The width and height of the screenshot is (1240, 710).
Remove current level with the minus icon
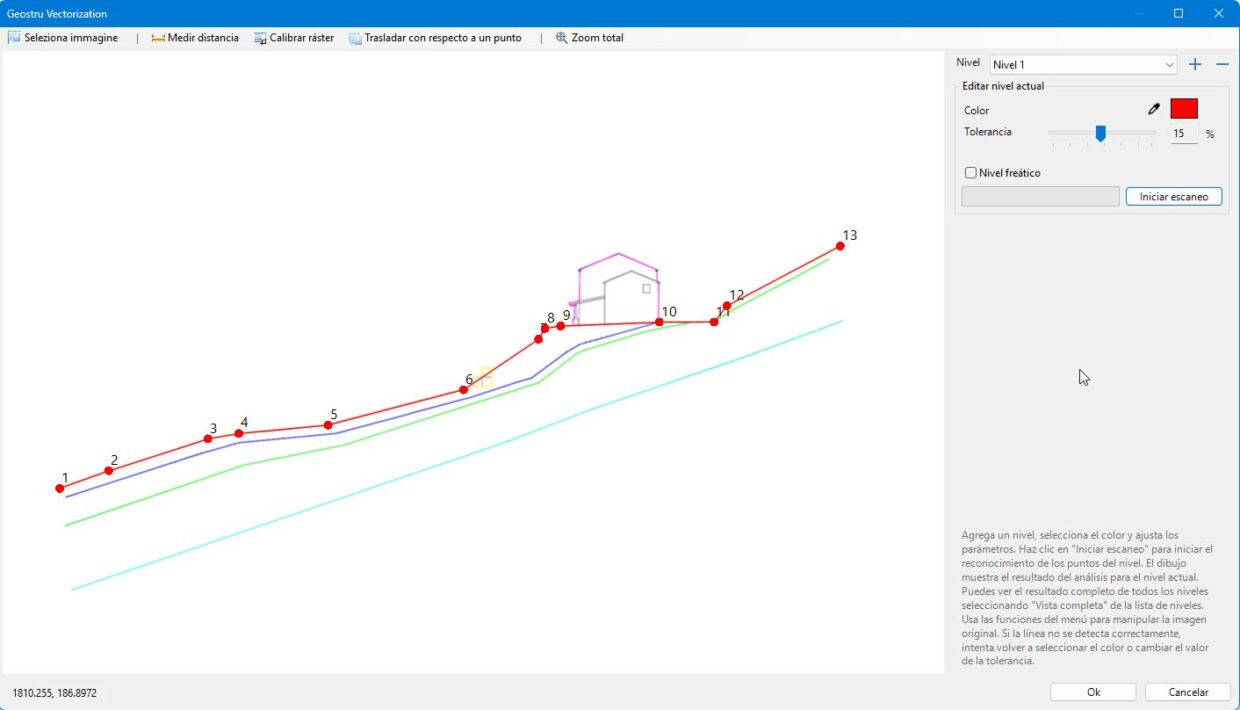pyautogui.click(x=1221, y=63)
